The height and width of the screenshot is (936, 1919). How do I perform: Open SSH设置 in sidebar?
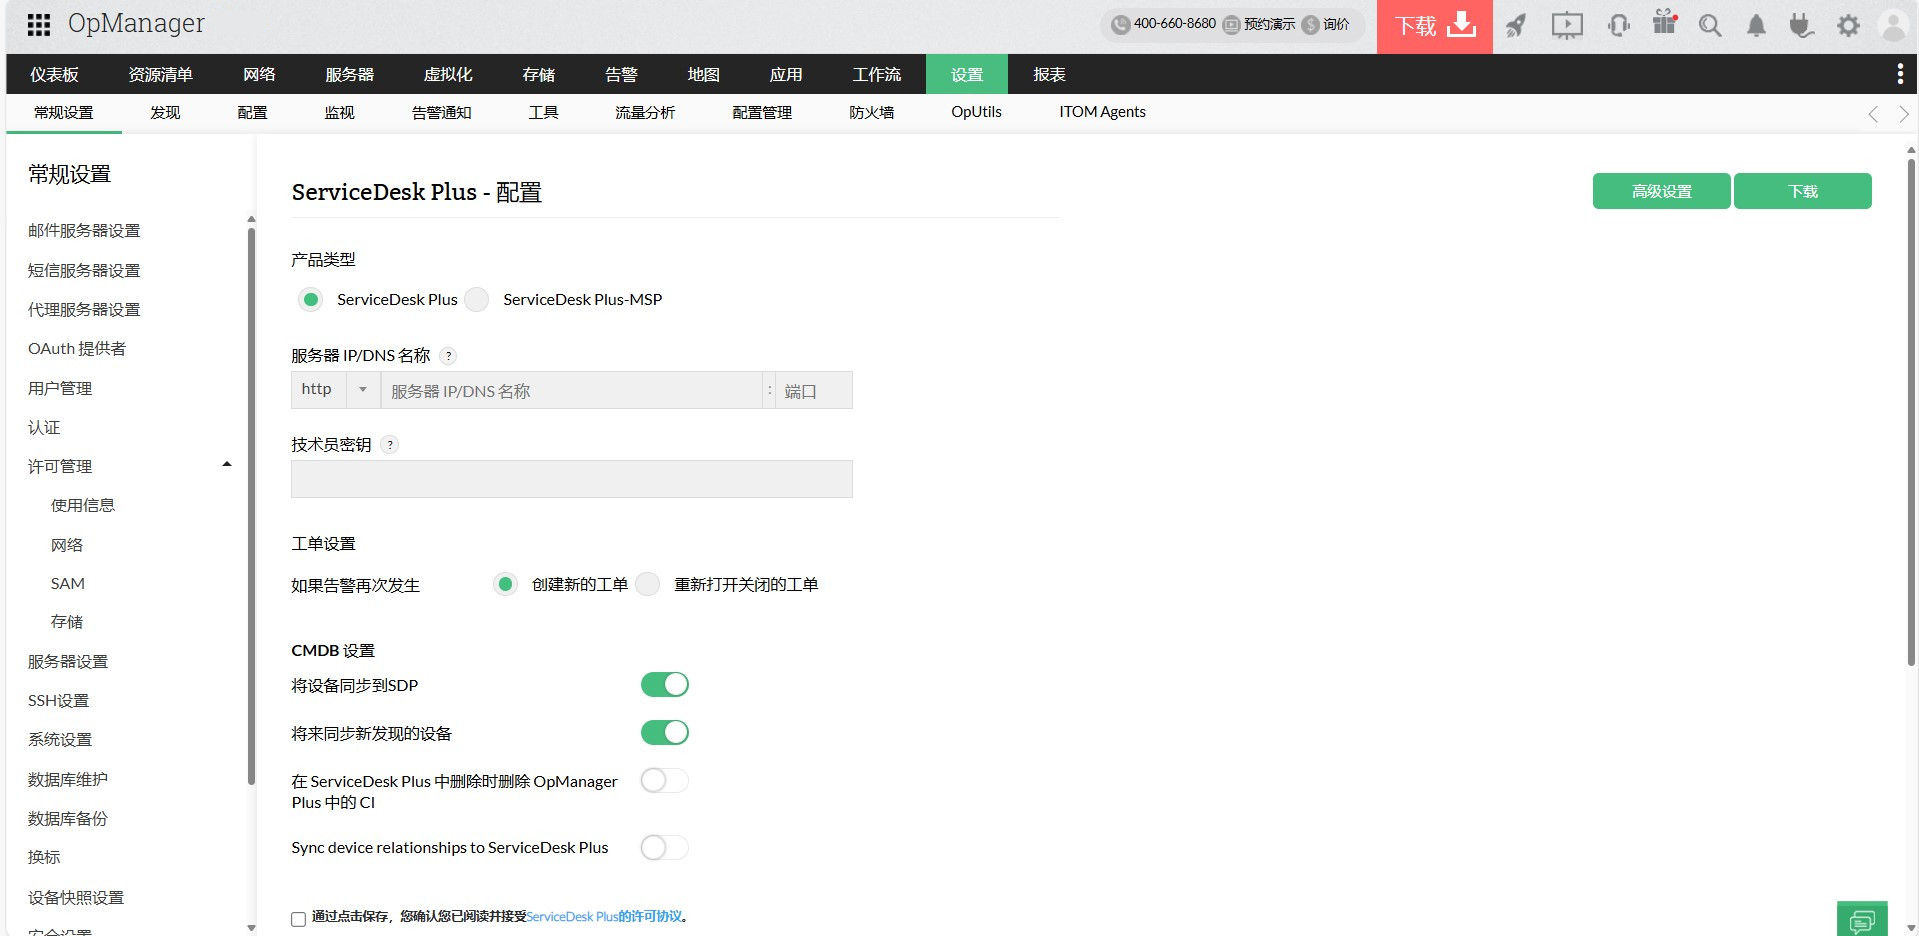[58, 701]
